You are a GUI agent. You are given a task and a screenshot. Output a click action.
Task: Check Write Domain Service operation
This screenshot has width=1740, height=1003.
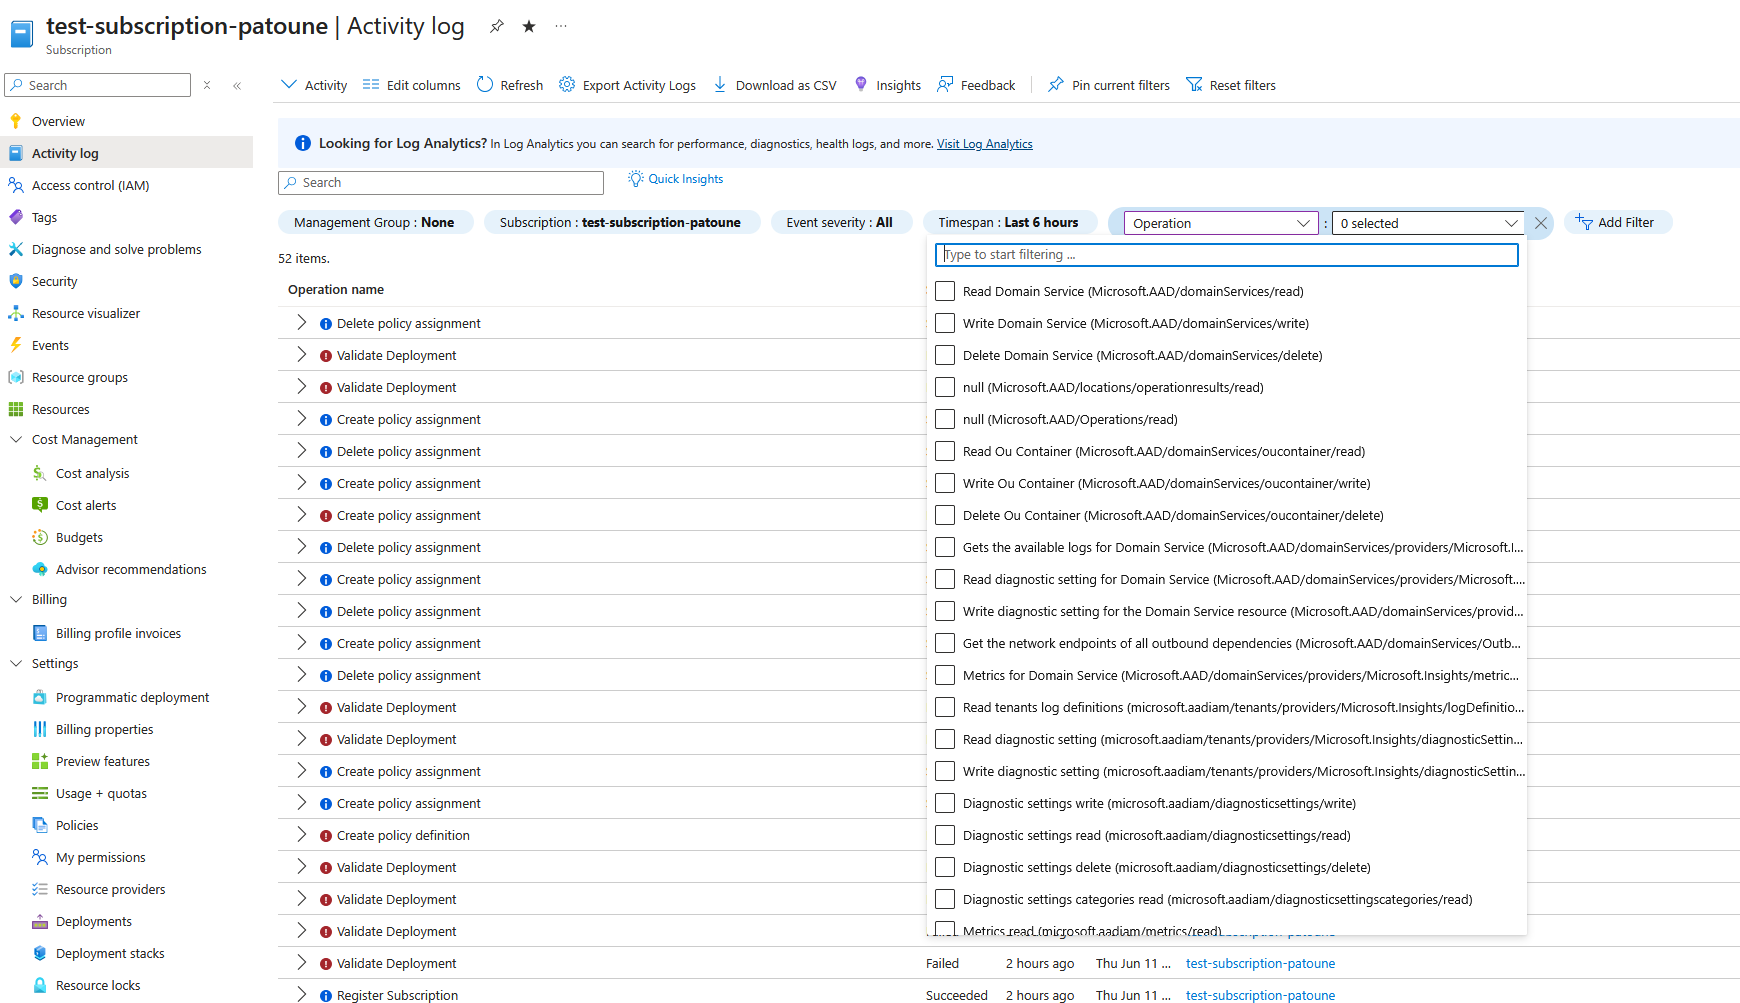coord(945,323)
